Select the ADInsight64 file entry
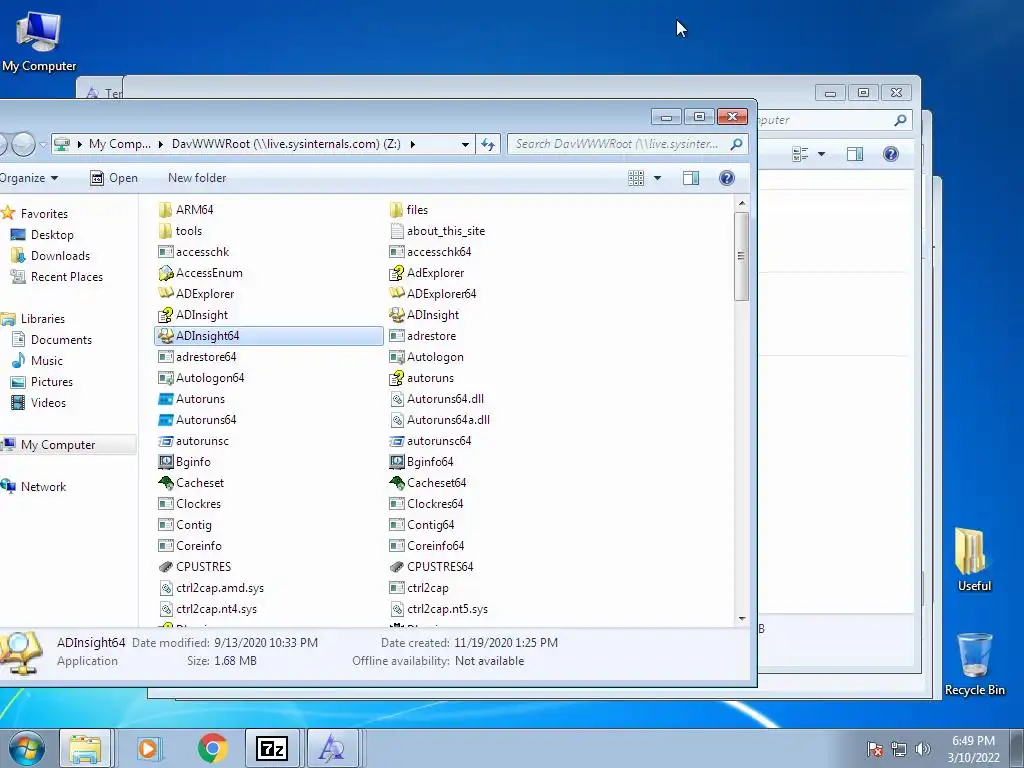The height and width of the screenshot is (768, 1024). 269,336
